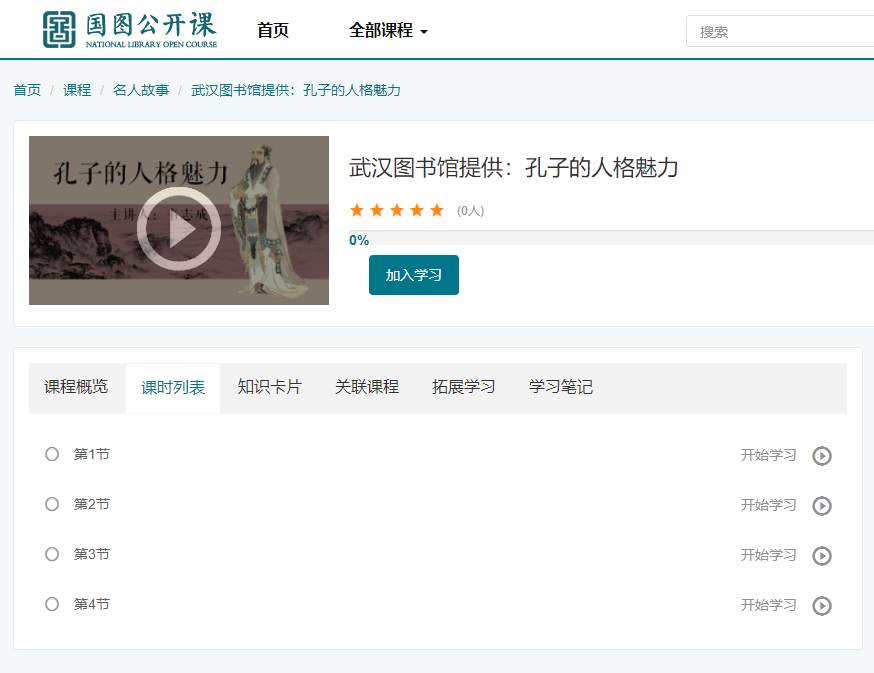Click 开始学习 for 第2节
The width and height of the screenshot is (874, 673).
[x=768, y=505]
